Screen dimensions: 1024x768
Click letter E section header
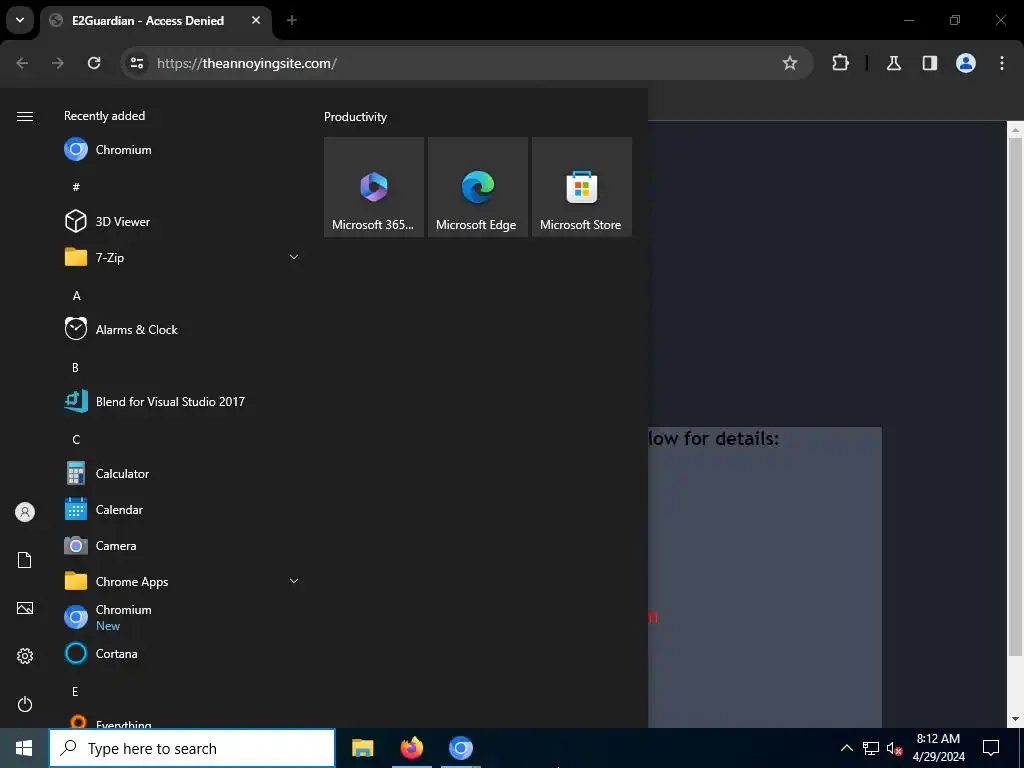75,692
